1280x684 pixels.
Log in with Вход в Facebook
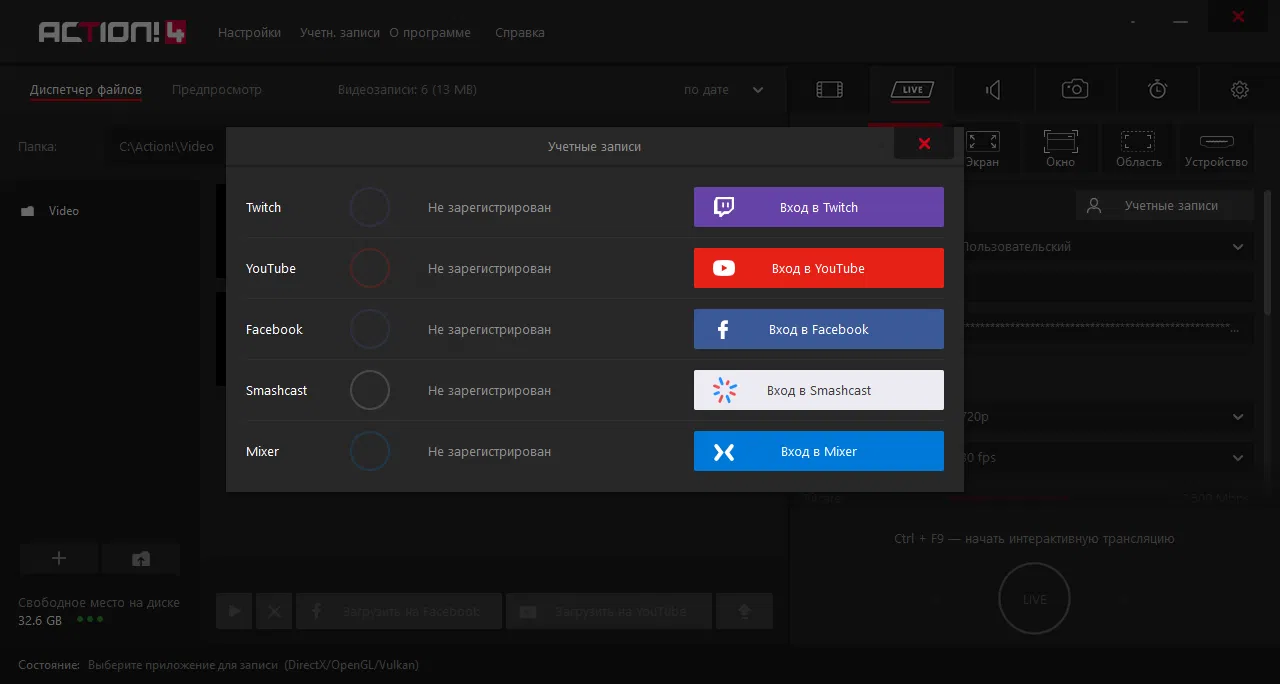tap(818, 329)
